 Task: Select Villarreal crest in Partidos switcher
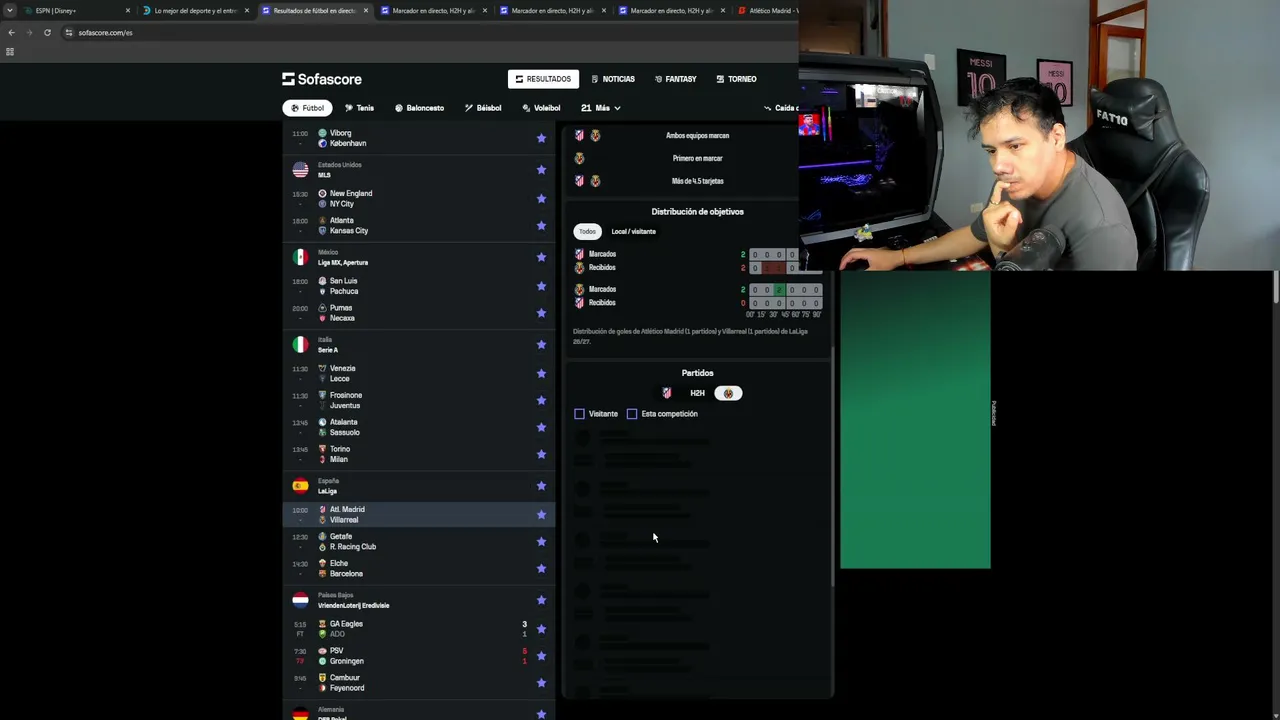click(x=728, y=393)
